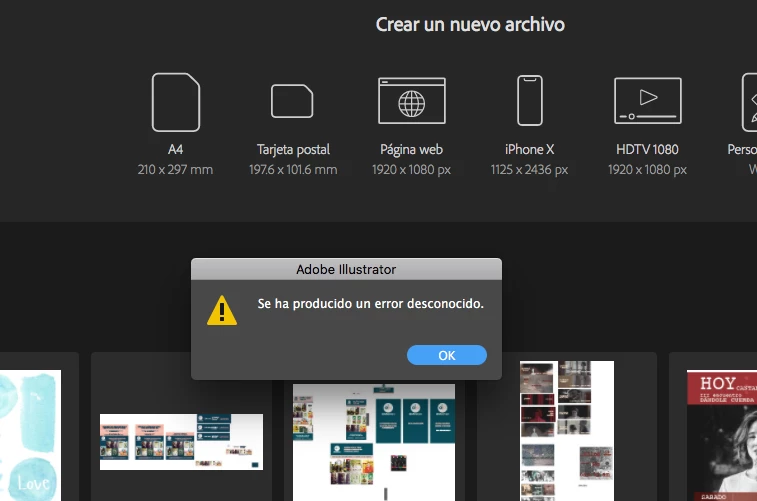Select the A4 document preset icon

tap(176, 102)
